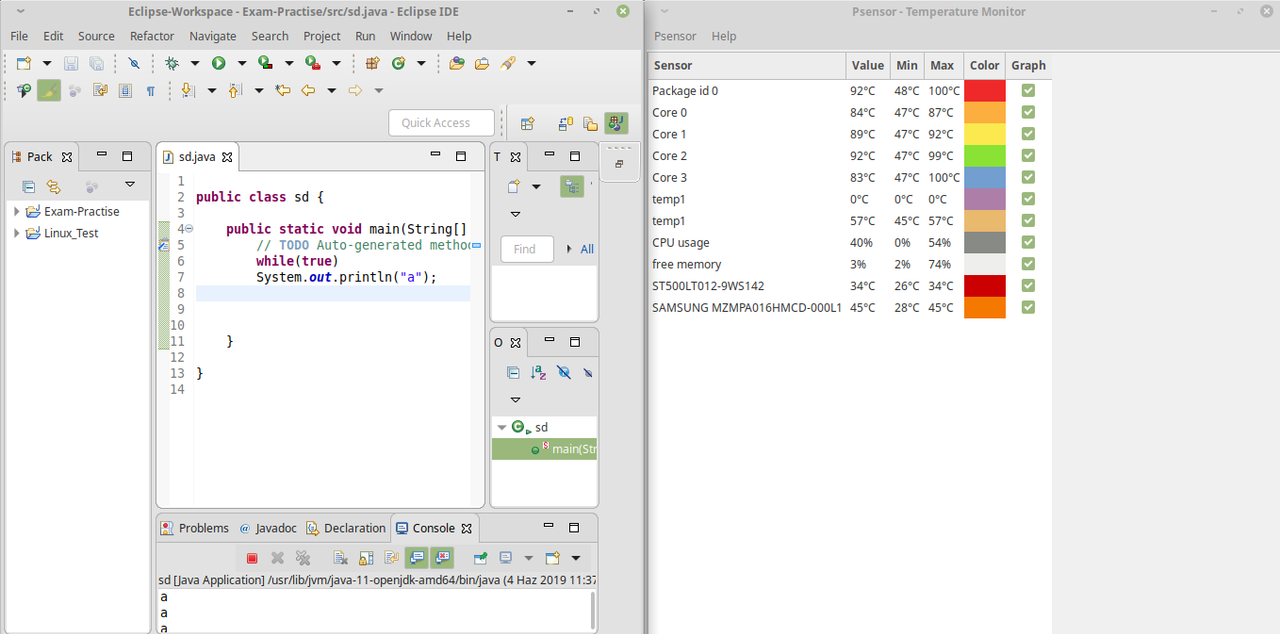Switch to the Declaration tab
Viewport: 1280px width, 634px height.
click(x=346, y=528)
